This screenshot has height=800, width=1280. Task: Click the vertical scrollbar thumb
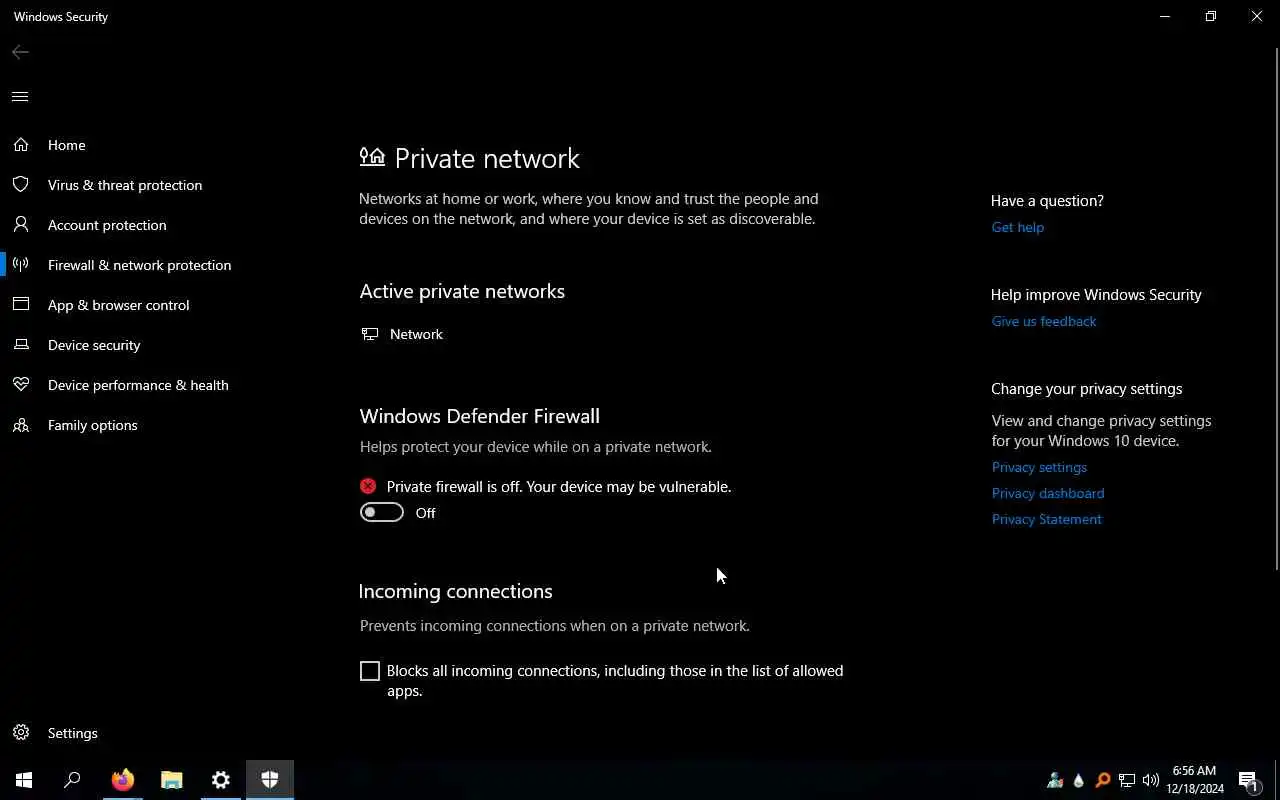(1276, 308)
